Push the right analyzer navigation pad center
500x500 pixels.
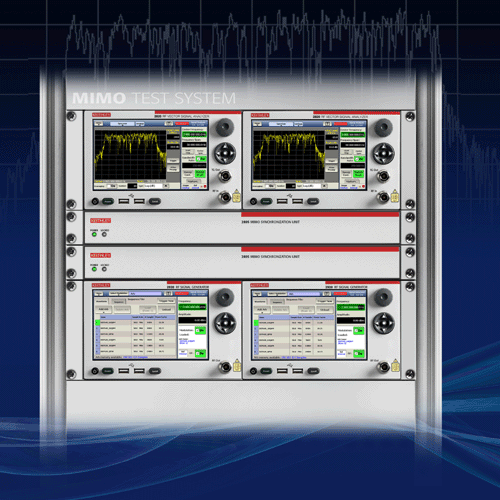pos(384,153)
